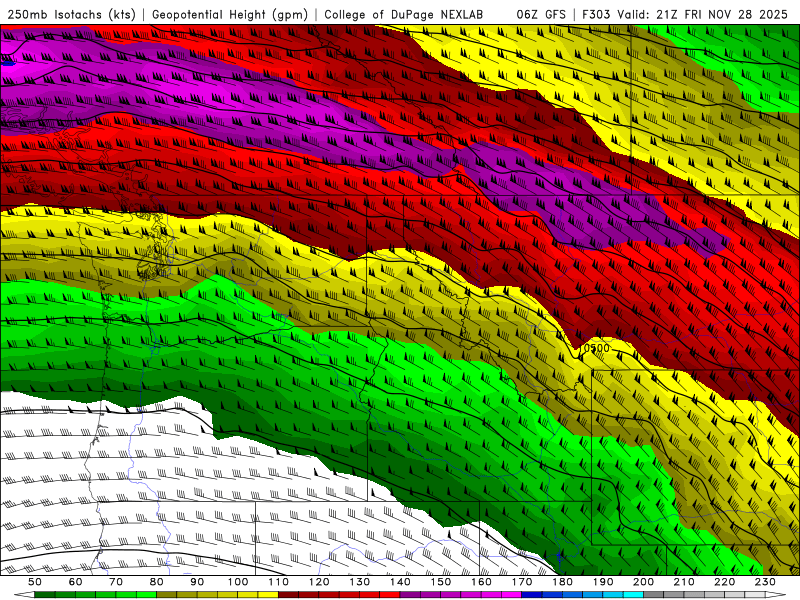This screenshot has height=600, width=800.
Task: Click the legend value 210
Action: click(x=684, y=582)
